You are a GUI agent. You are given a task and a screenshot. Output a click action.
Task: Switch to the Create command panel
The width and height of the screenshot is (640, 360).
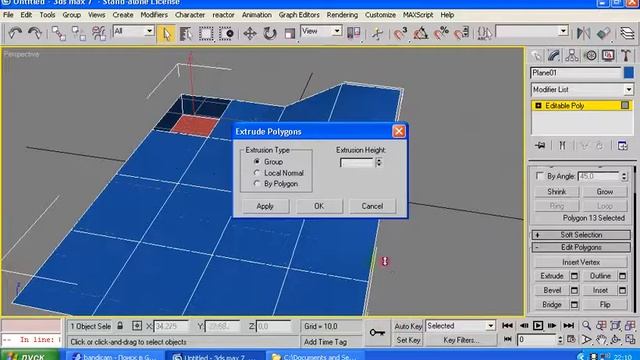[536, 56]
